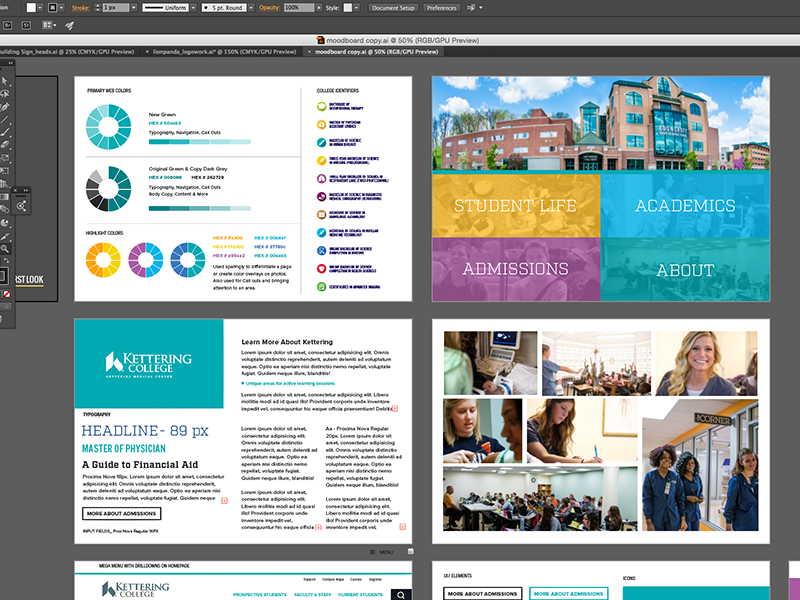
Task: Select the Zoom magnifier tool
Action: coord(5,248)
